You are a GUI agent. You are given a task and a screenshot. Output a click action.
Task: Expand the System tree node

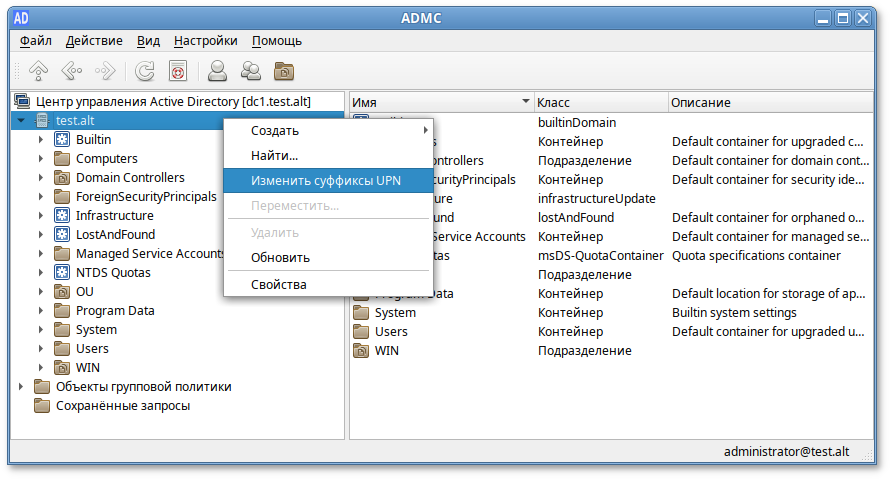pyautogui.click(x=41, y=330)
